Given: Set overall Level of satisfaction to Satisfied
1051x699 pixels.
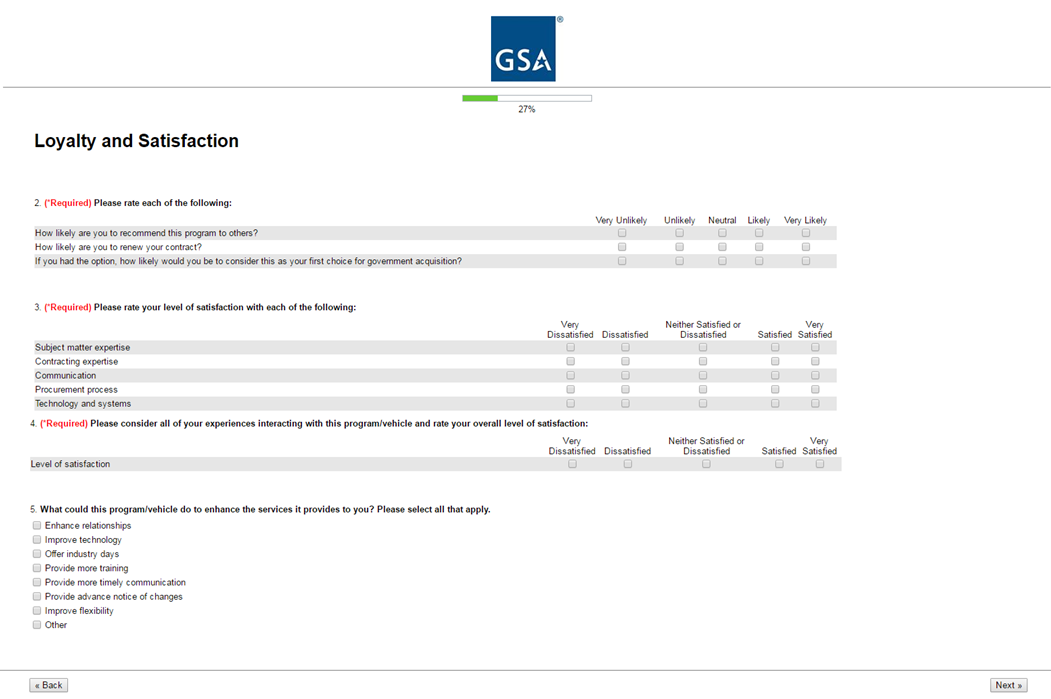Looking at the screenshot, I should (x=779, y=464).
